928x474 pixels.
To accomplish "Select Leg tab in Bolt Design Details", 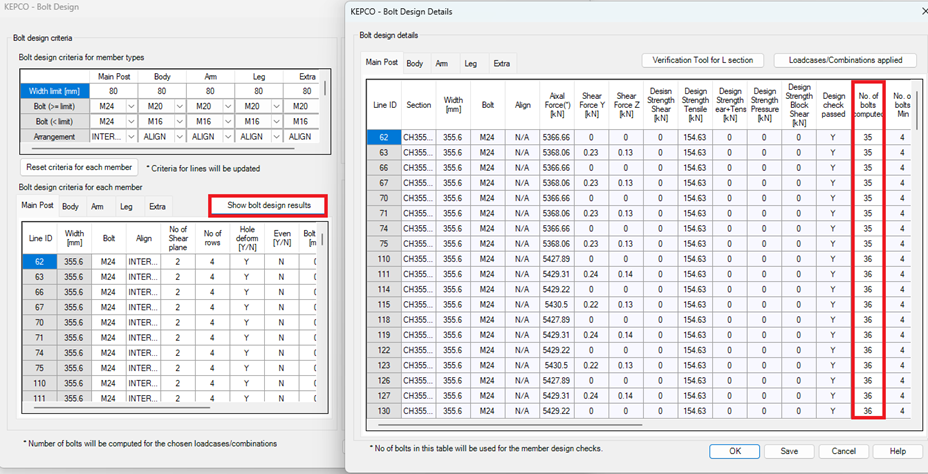I will tap(470, 63).
